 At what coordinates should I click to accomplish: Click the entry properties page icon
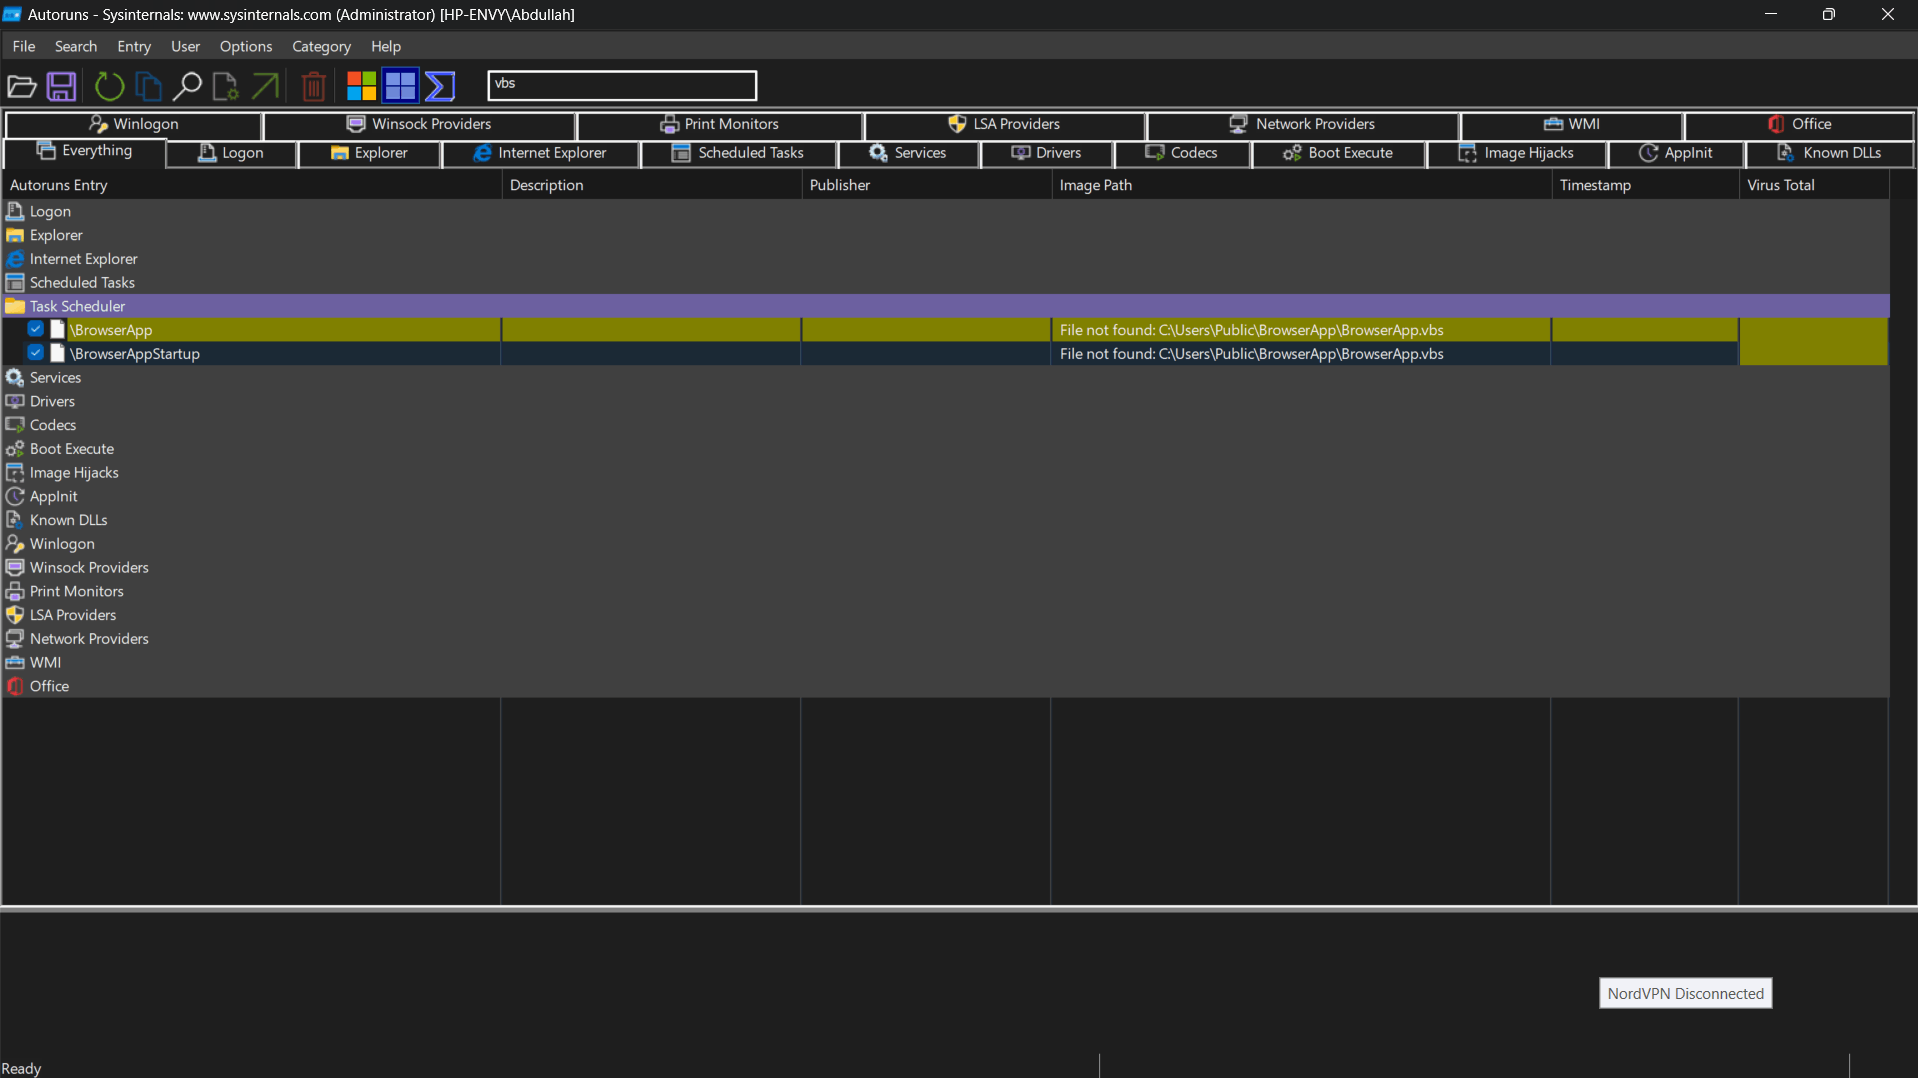(x=226, y=87)
